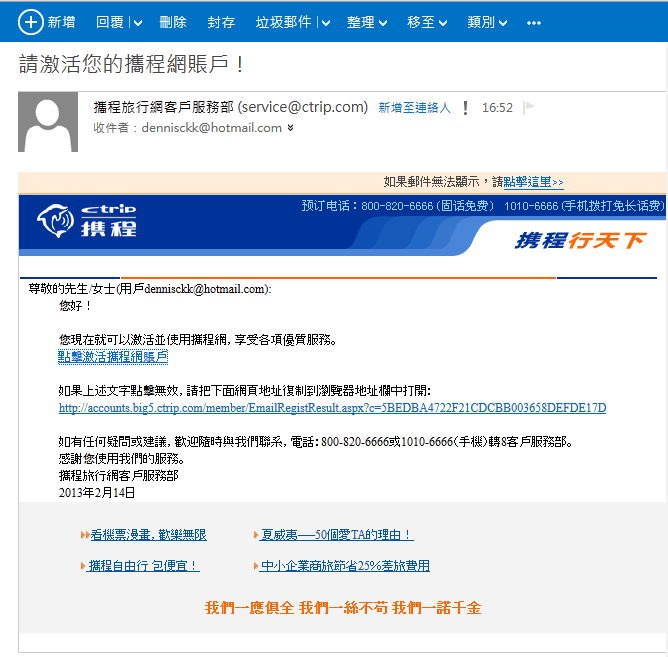Expand the 垃圾郵件 dropdown arrow
The width and height of the screenshot is (668, 657).
click(x=326, y=23)
